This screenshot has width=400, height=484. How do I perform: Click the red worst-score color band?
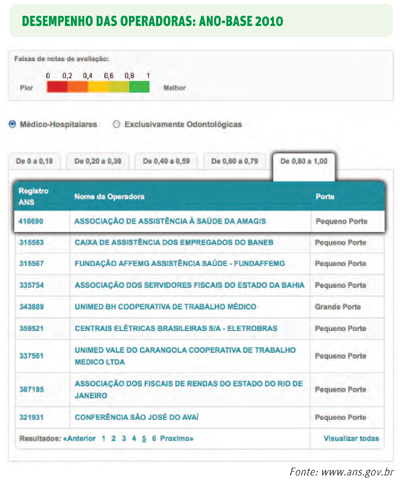[57, 87]
